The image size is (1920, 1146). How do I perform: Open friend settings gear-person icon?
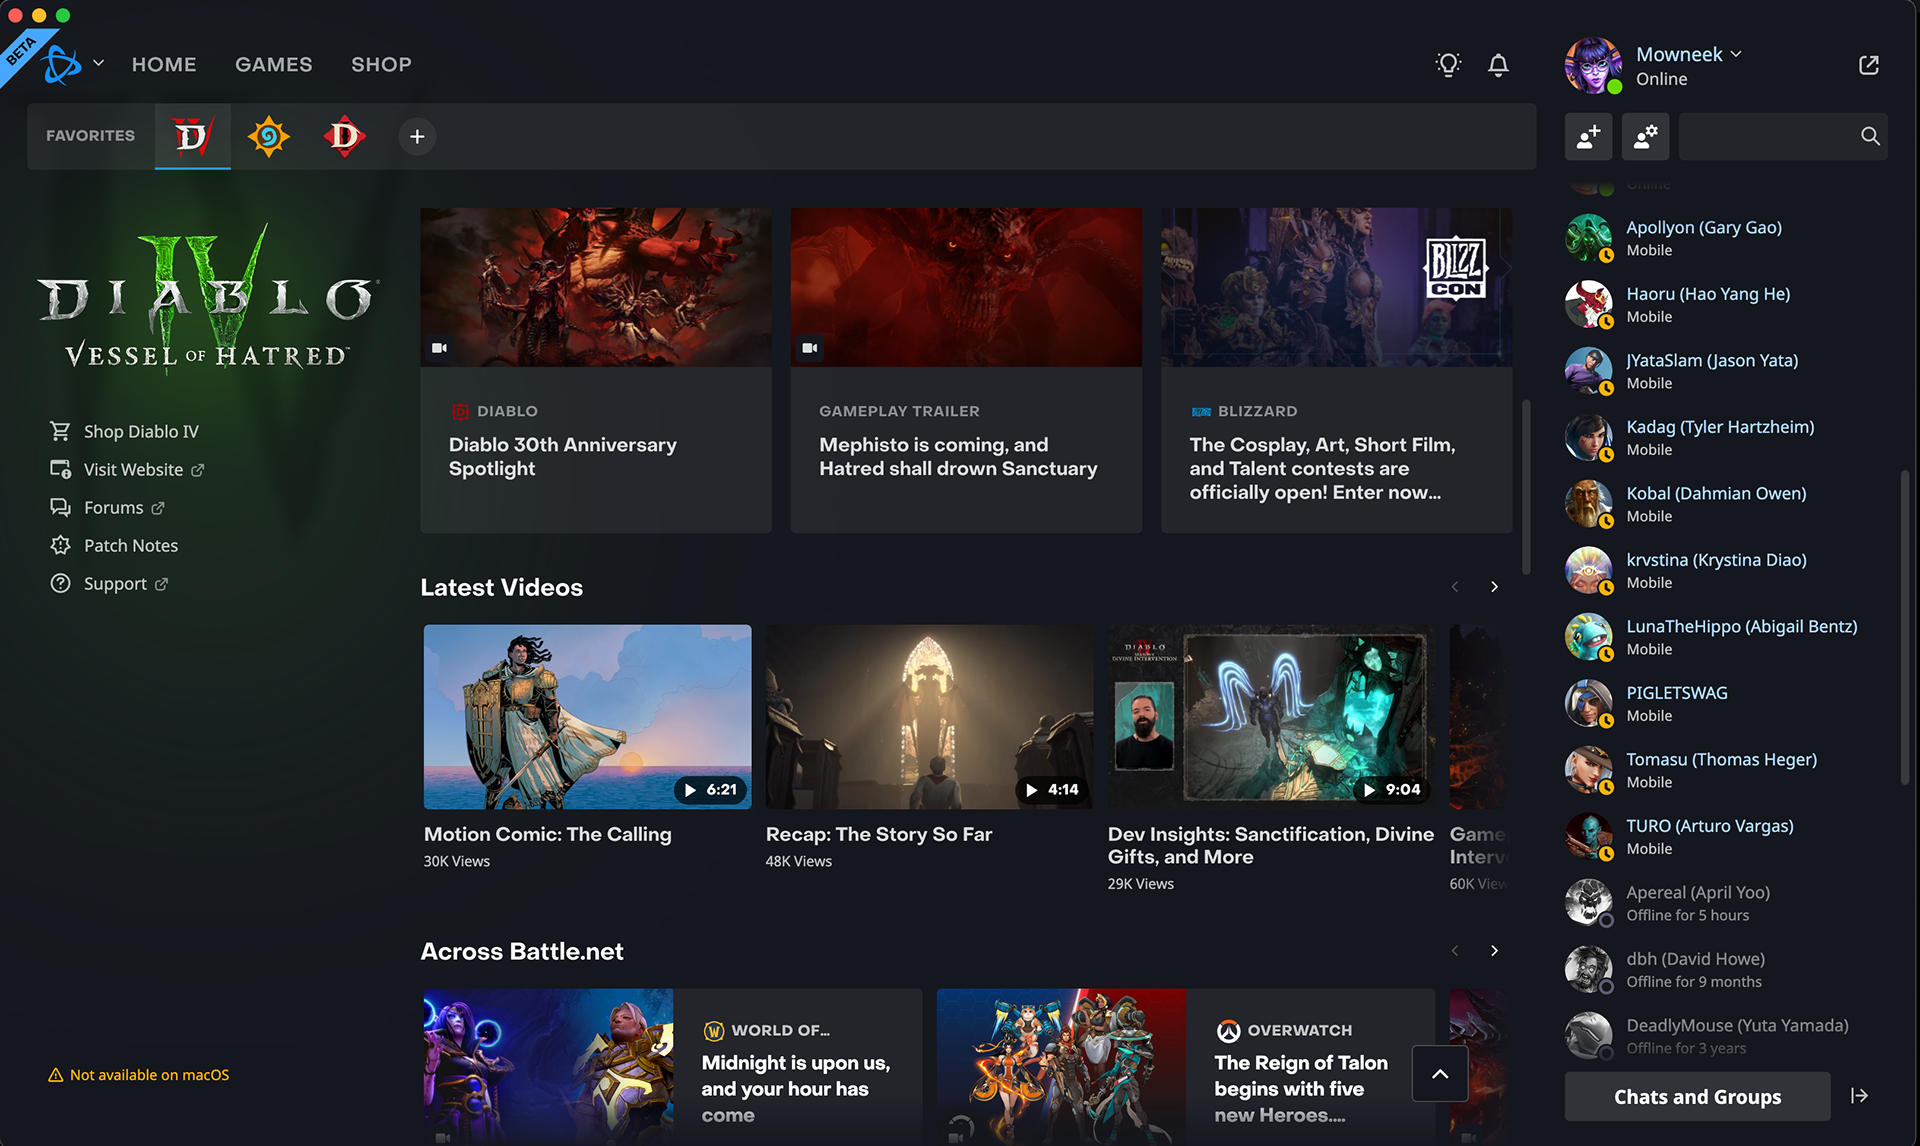pos(1645,136)
